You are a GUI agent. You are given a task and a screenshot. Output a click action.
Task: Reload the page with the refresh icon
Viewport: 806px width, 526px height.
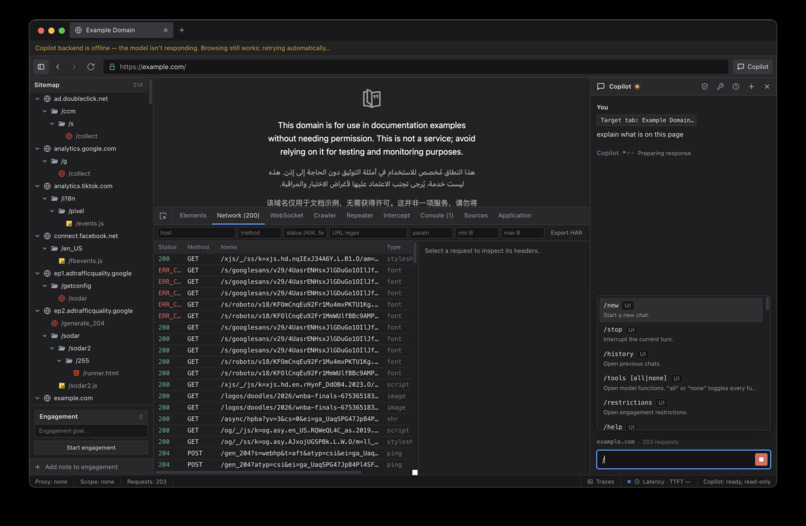[91, 67]
